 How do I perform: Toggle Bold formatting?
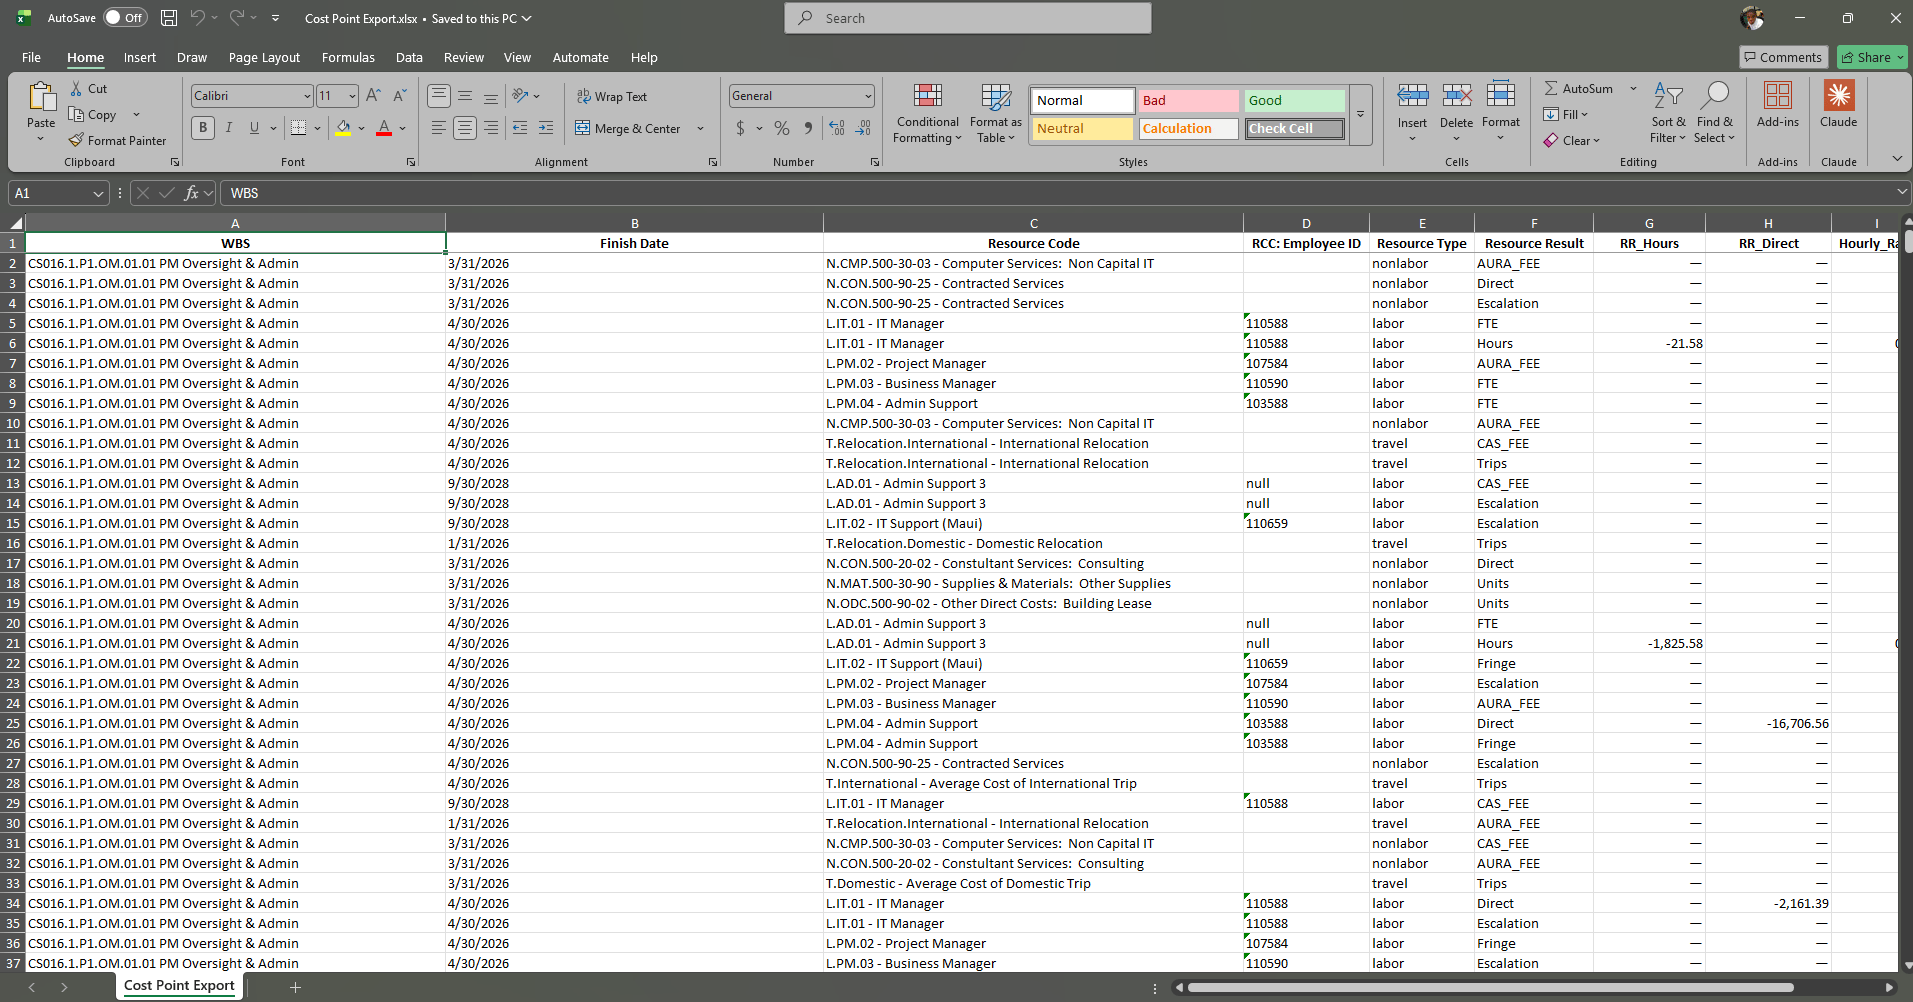(x=203, y=128)
